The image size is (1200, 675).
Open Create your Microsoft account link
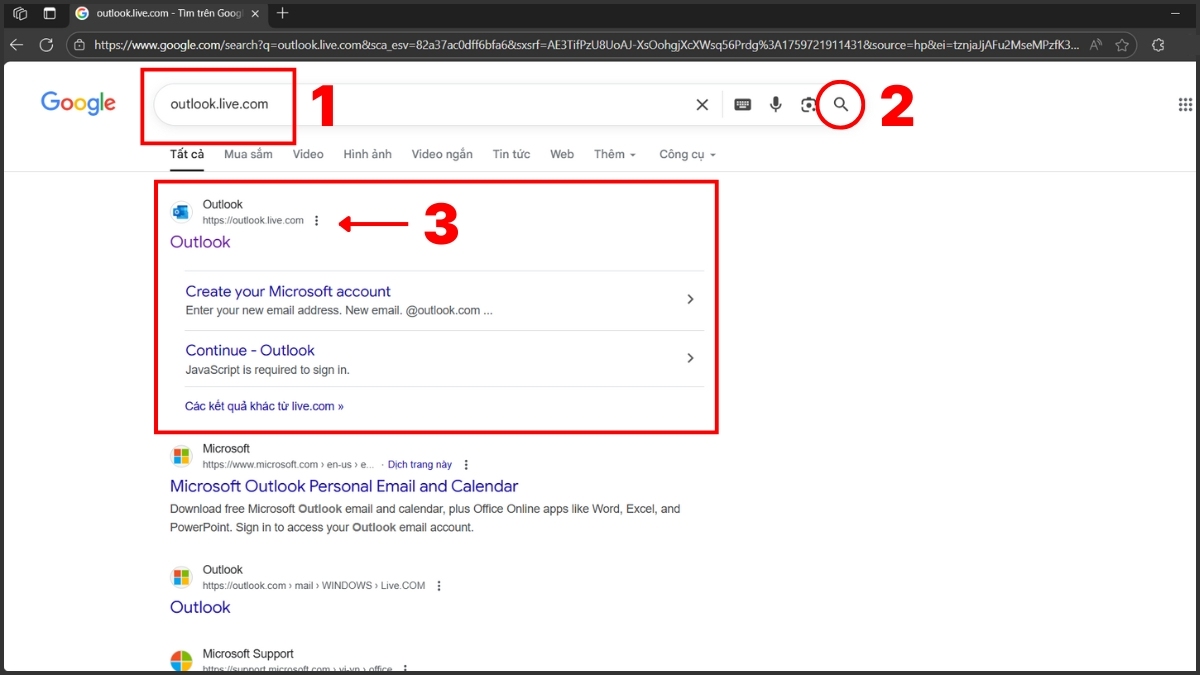[288, 291]
